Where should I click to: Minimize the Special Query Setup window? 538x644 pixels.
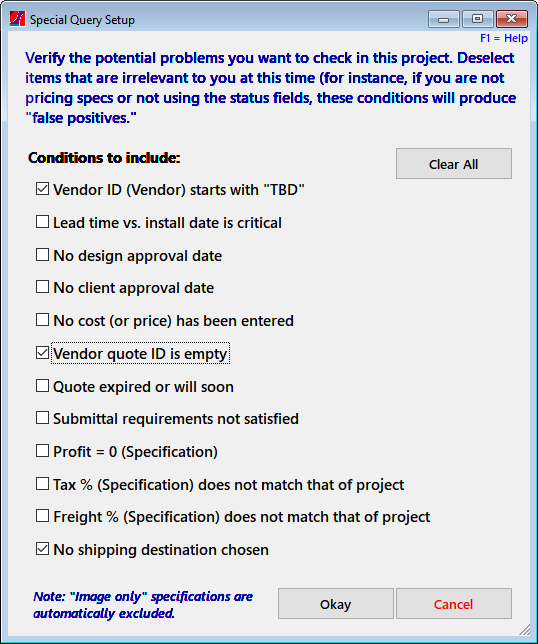444,19
